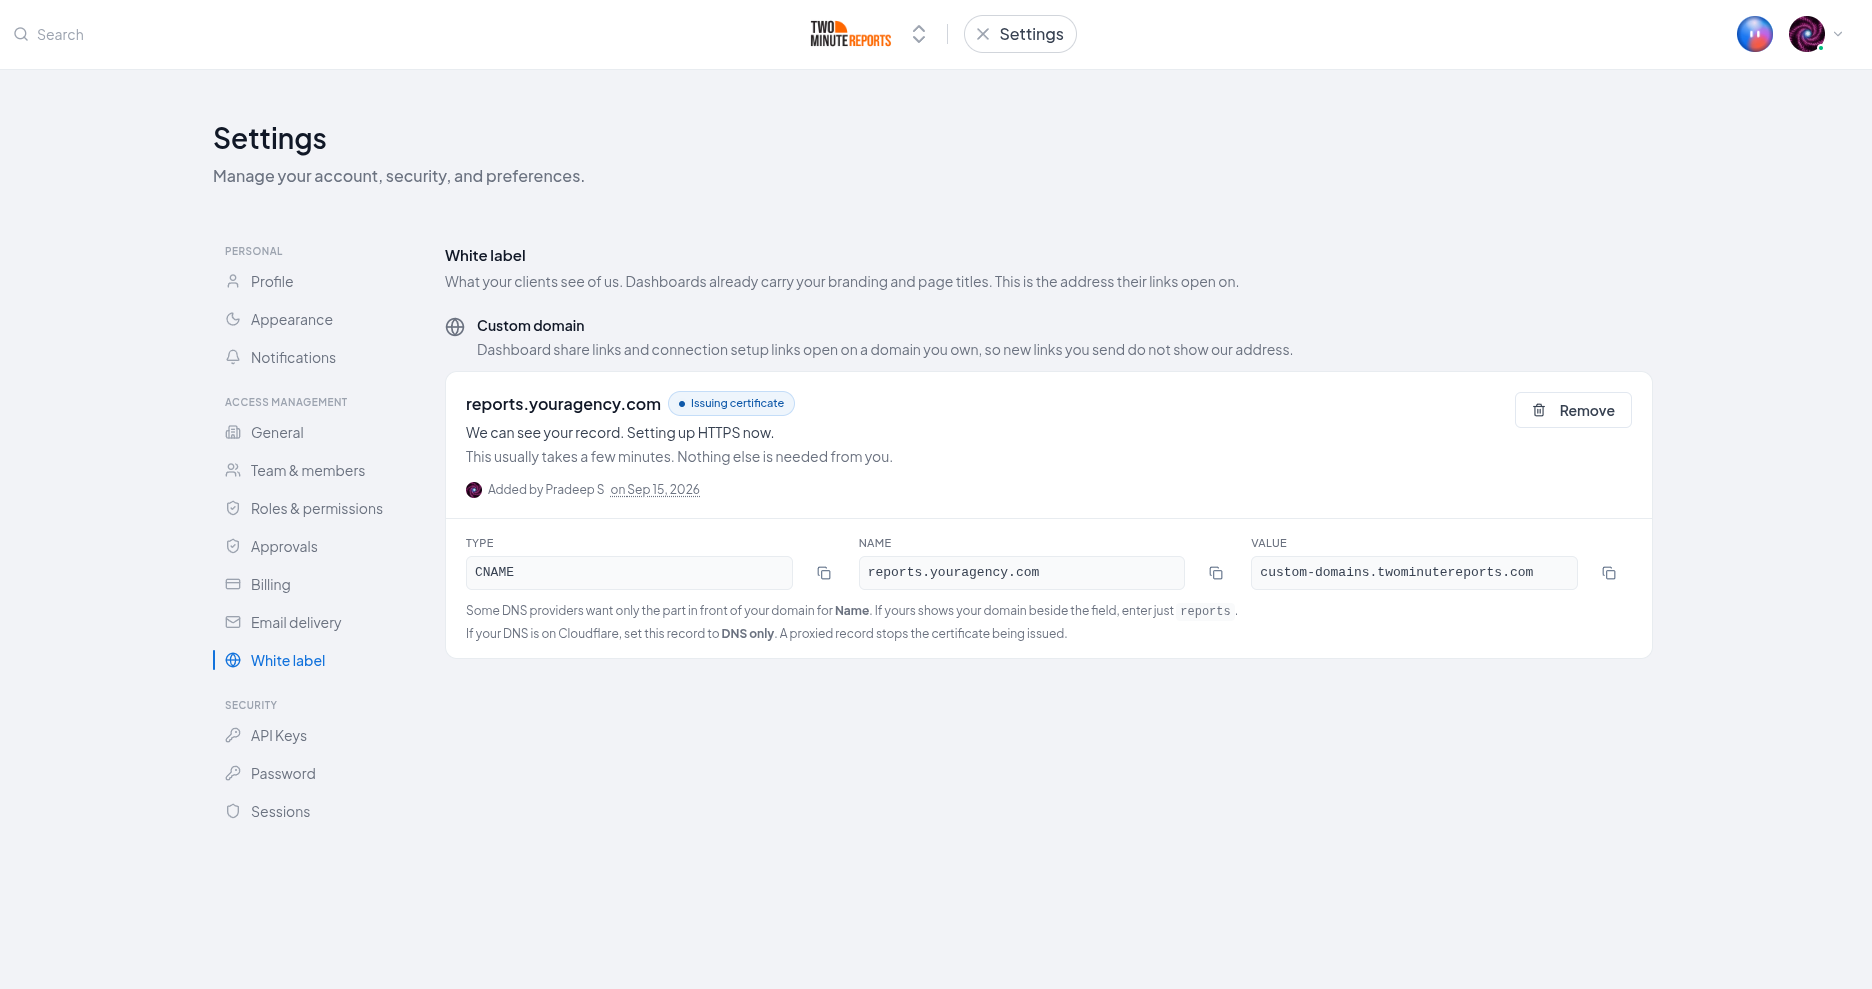Click the NAME field showing reports.youragency.com

[x=1021, y=573]
